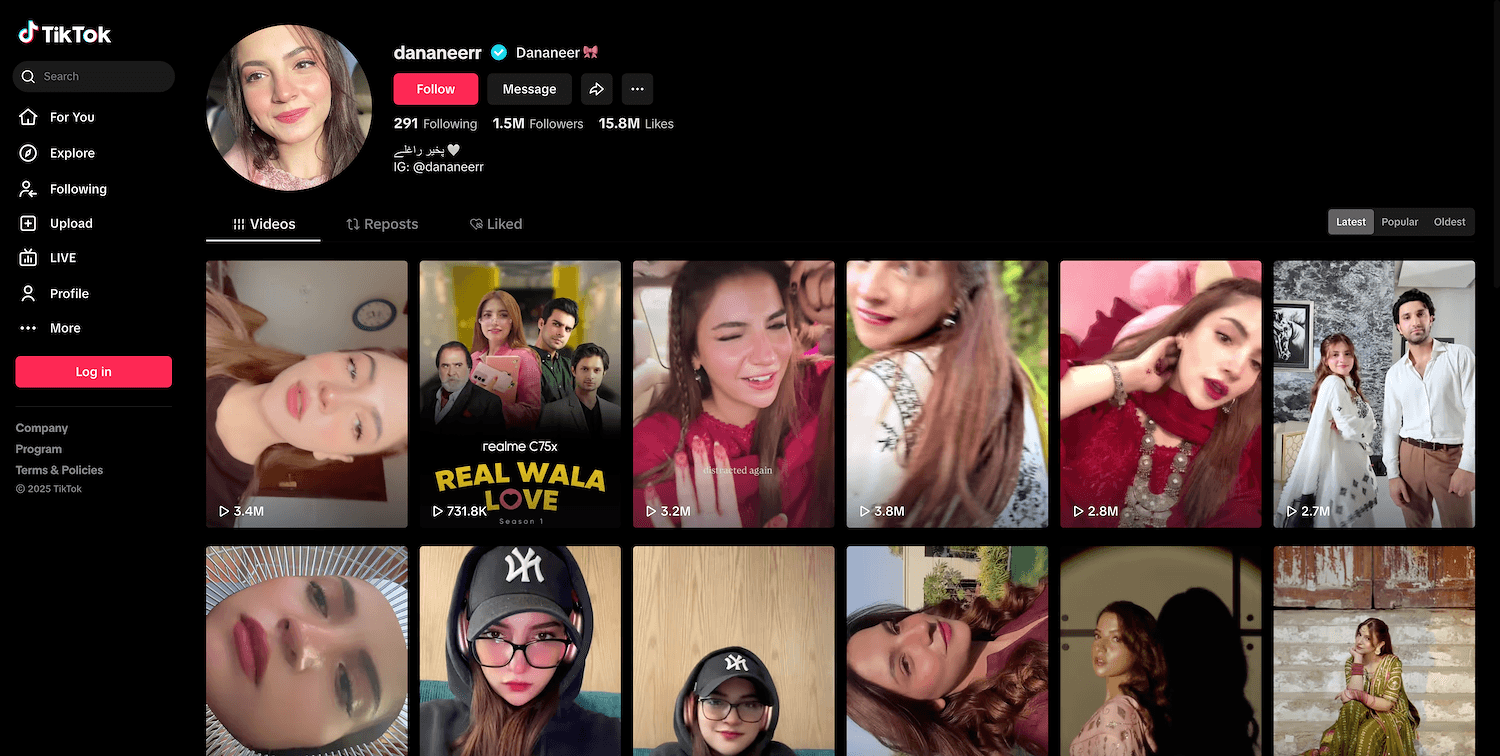This screenshot has height=756, width=1500.
Task: Open the LIVE section icon
Action: (x=29, y=258)
